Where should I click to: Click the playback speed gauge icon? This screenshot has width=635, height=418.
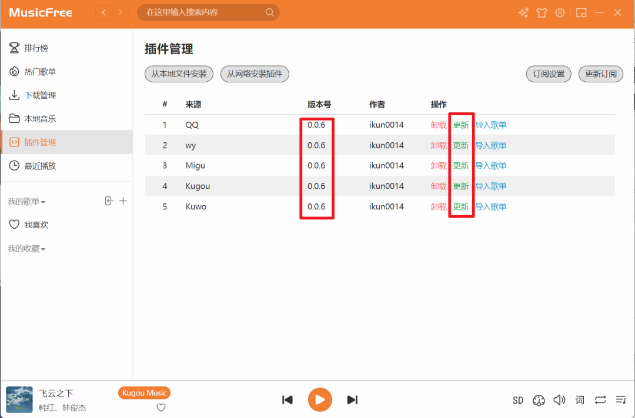539,400
